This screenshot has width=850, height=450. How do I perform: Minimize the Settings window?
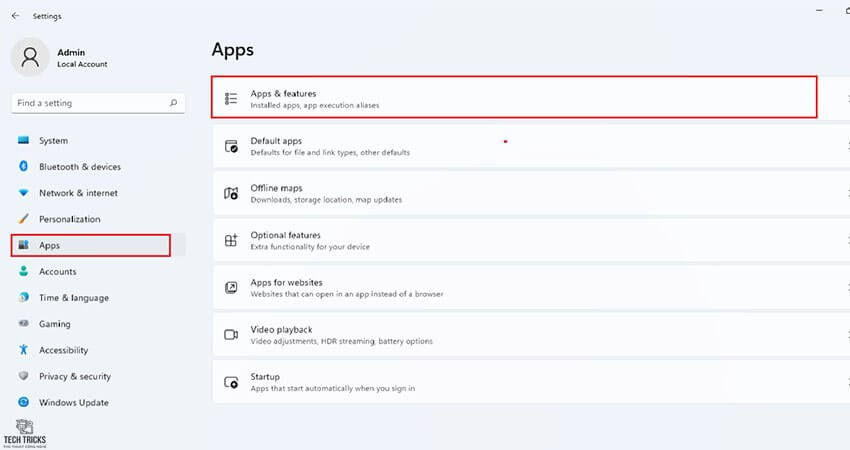(x=819, y=10)
